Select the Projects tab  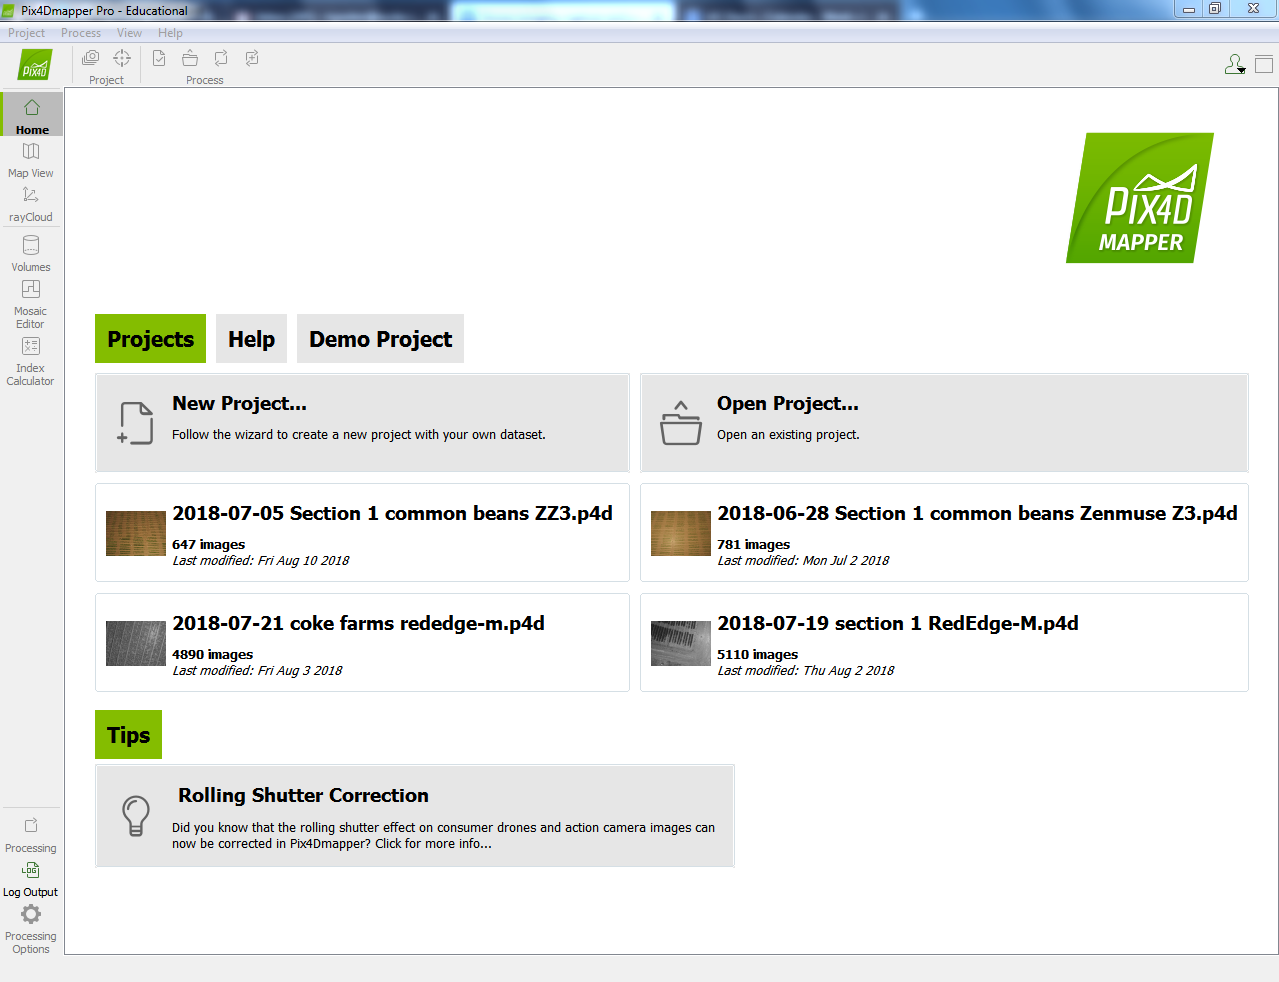click(x=151, y=339)
